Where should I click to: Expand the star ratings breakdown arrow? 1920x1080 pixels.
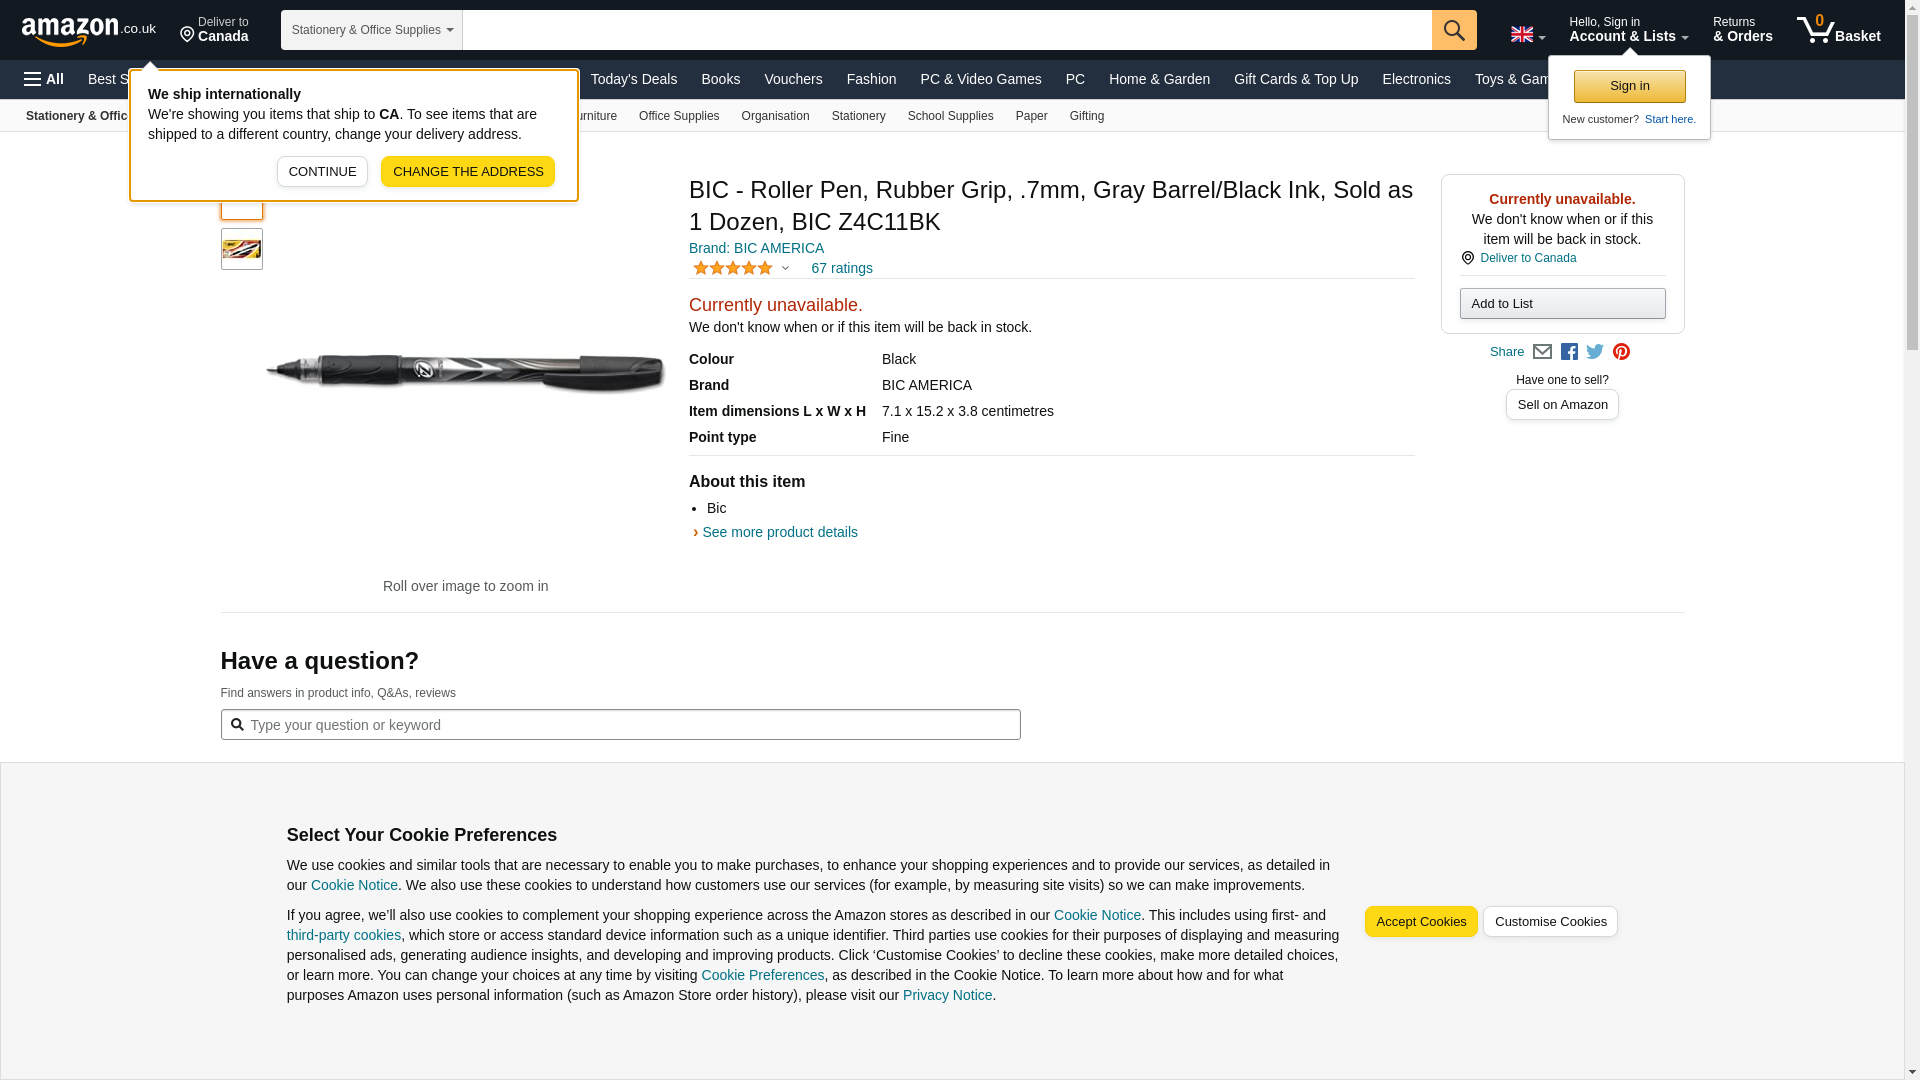tap(785, 268)
